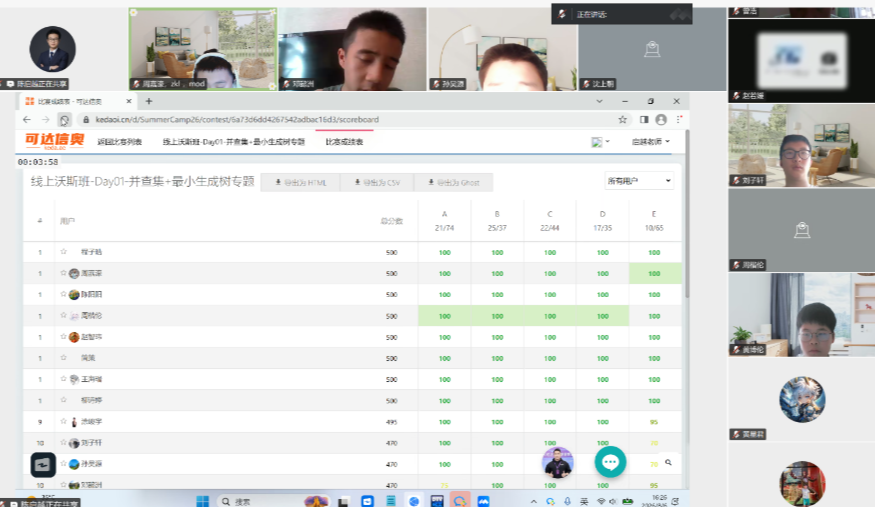The height and width of the screenshot is (507, 875).
Task: Star the row with highlighted A–D cells
Action: pyautogui.click(x=64, y=315)
